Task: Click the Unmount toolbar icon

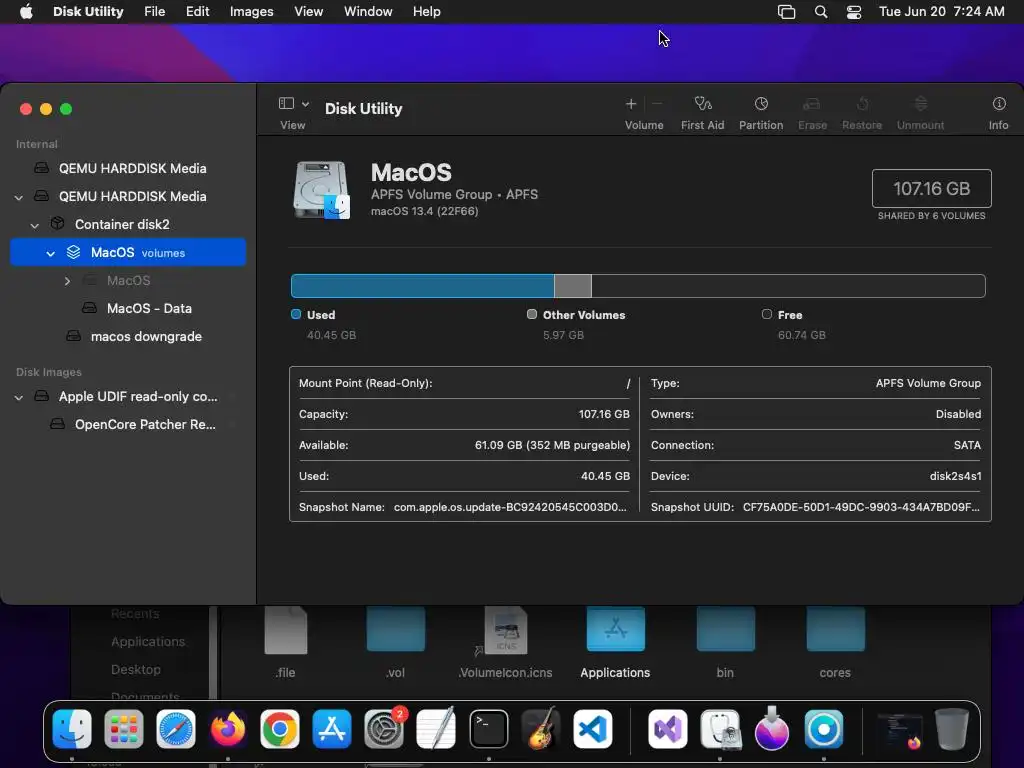Action: pyautogui.click(x=920, y=104)
